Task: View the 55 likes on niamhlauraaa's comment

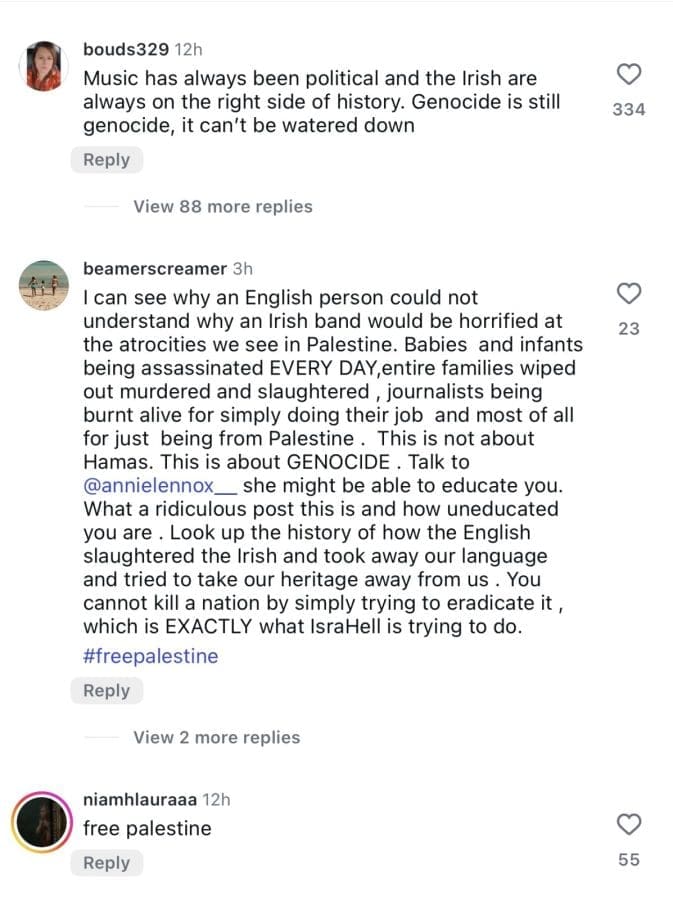Action: [x=629, y=857]
